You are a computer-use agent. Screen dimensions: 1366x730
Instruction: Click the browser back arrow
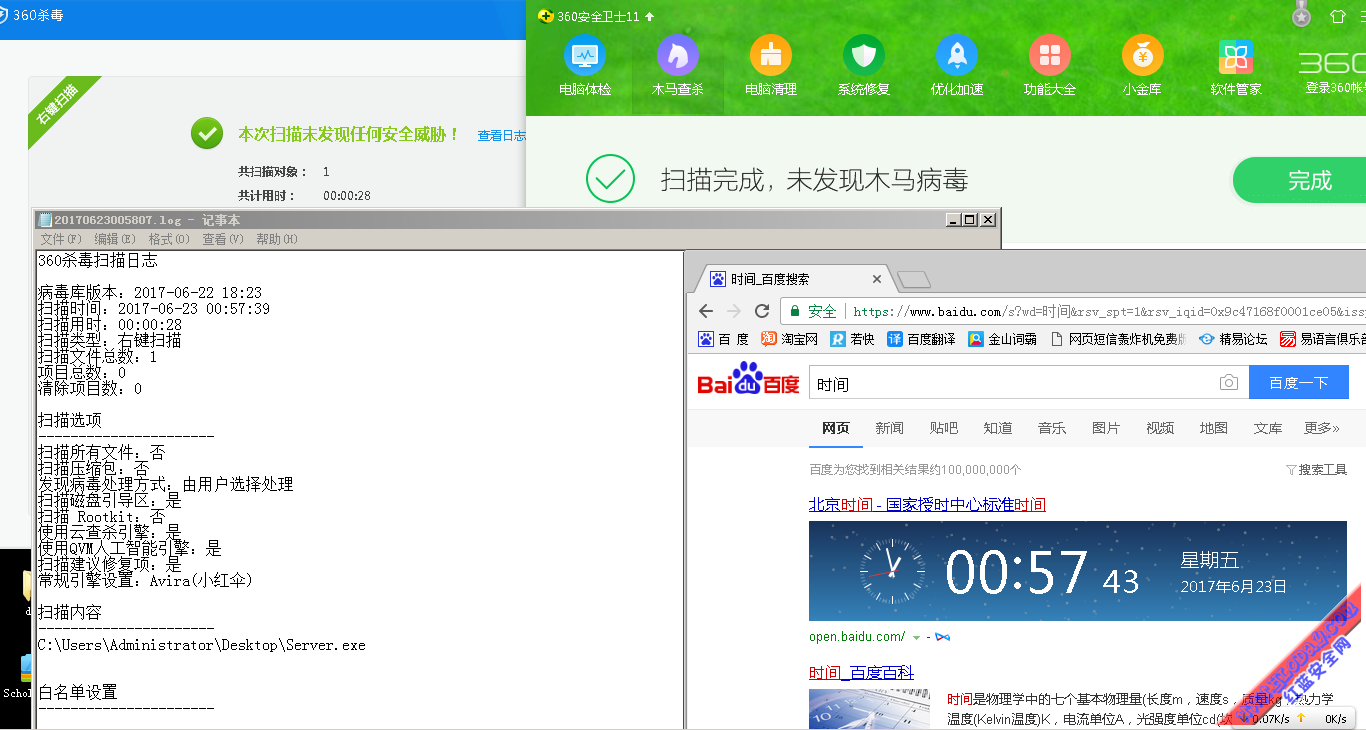click(x=706, y=311)
